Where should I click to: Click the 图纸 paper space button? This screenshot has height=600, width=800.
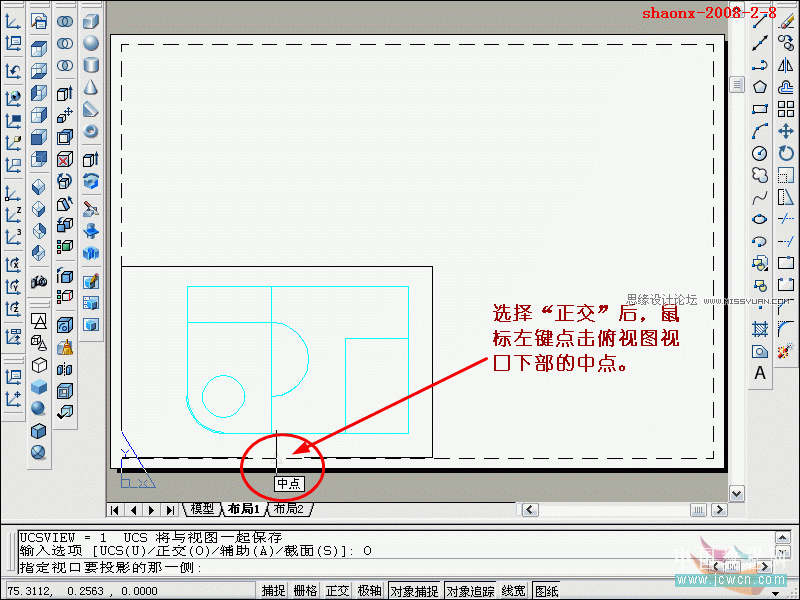click(x=547, y=591)
